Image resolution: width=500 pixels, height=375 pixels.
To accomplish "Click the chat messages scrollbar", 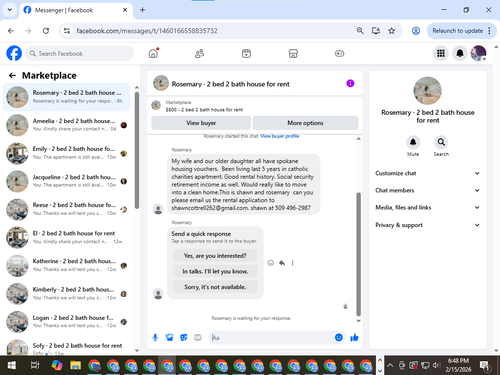I will coord(359,254).
